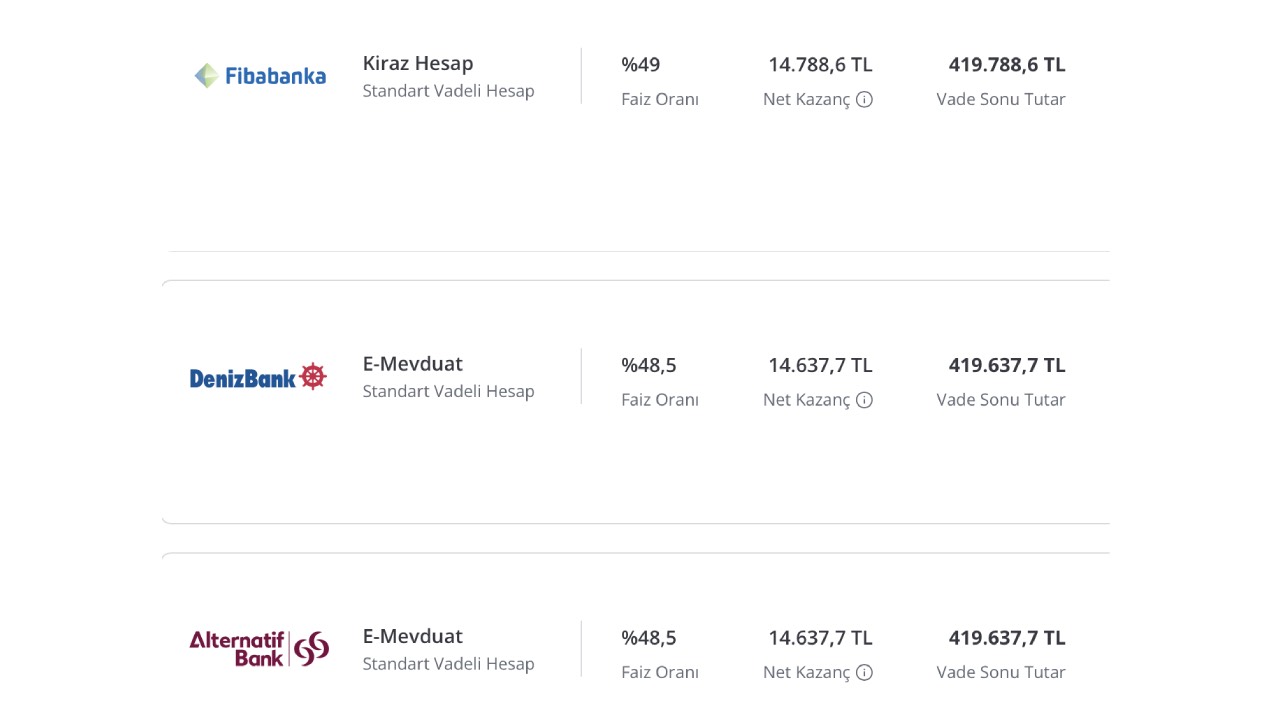Open Net Kazanç info icon for Alternatif Bank
Image resolution: width=1280 pixels, height=720 pixels.
click(x=865, y=672)
